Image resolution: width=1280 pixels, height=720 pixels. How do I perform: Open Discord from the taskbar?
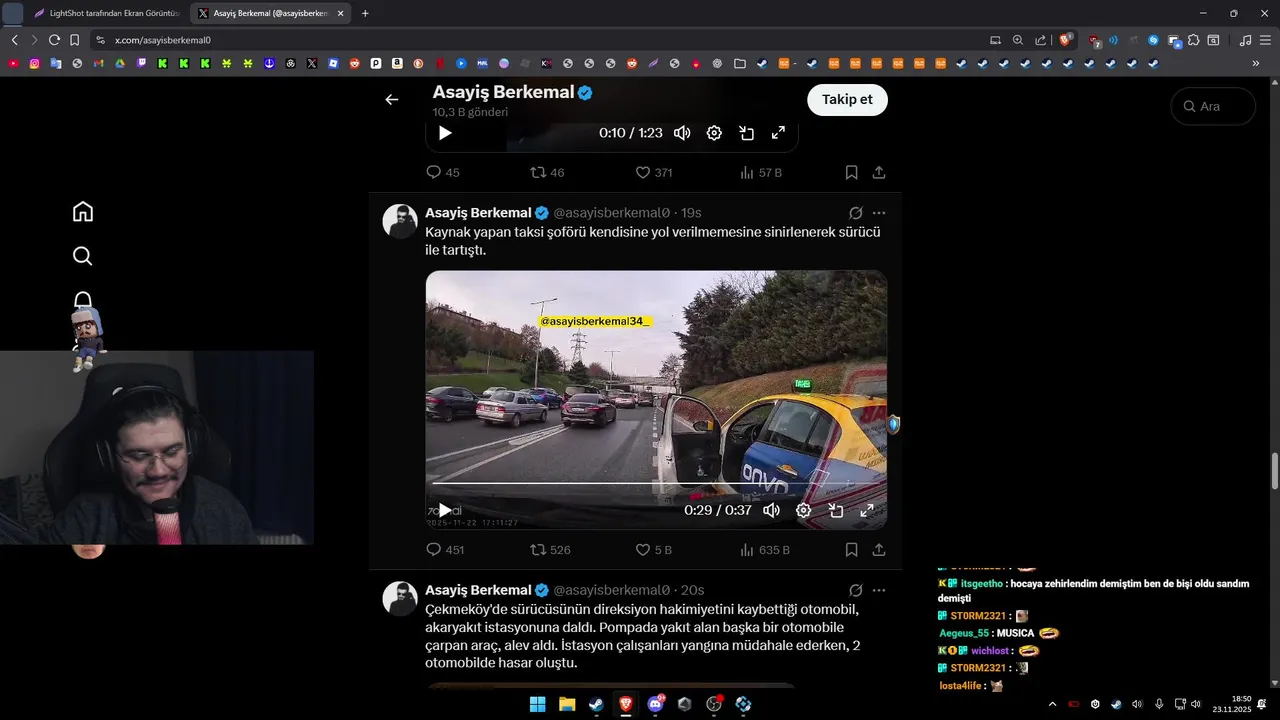656,704
